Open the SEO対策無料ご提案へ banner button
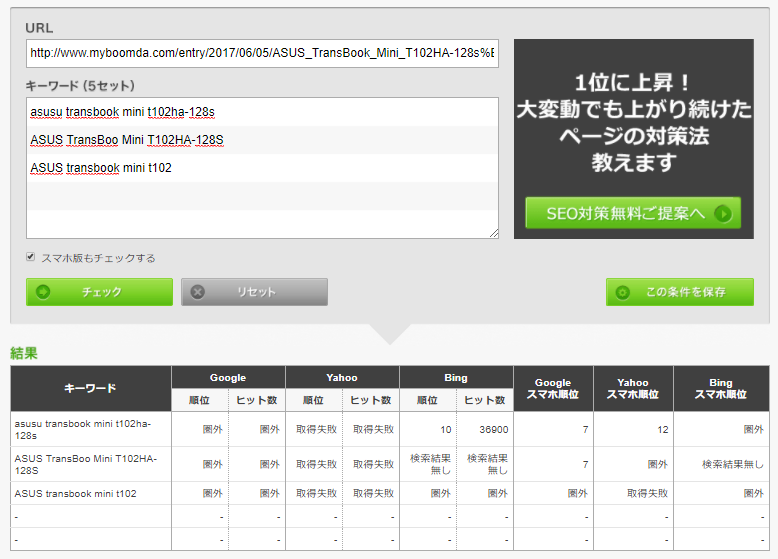The width and height of the screenshot is (778, 559). (633, 213)
